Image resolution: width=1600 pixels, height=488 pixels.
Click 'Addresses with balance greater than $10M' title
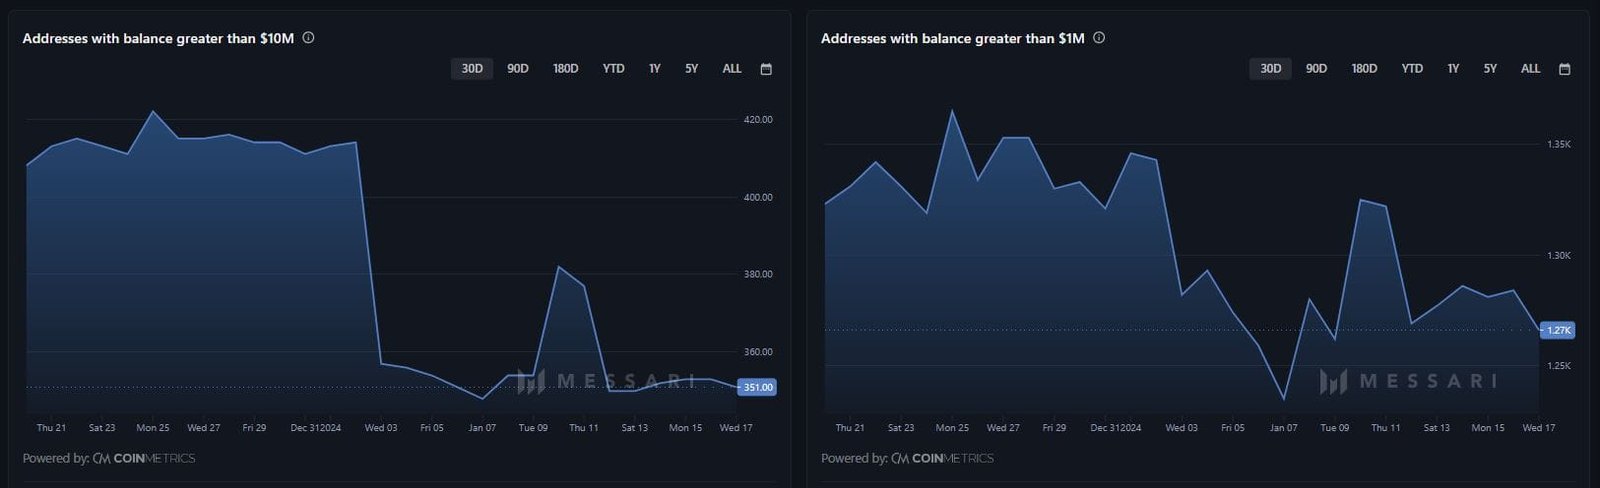[158, 38]
